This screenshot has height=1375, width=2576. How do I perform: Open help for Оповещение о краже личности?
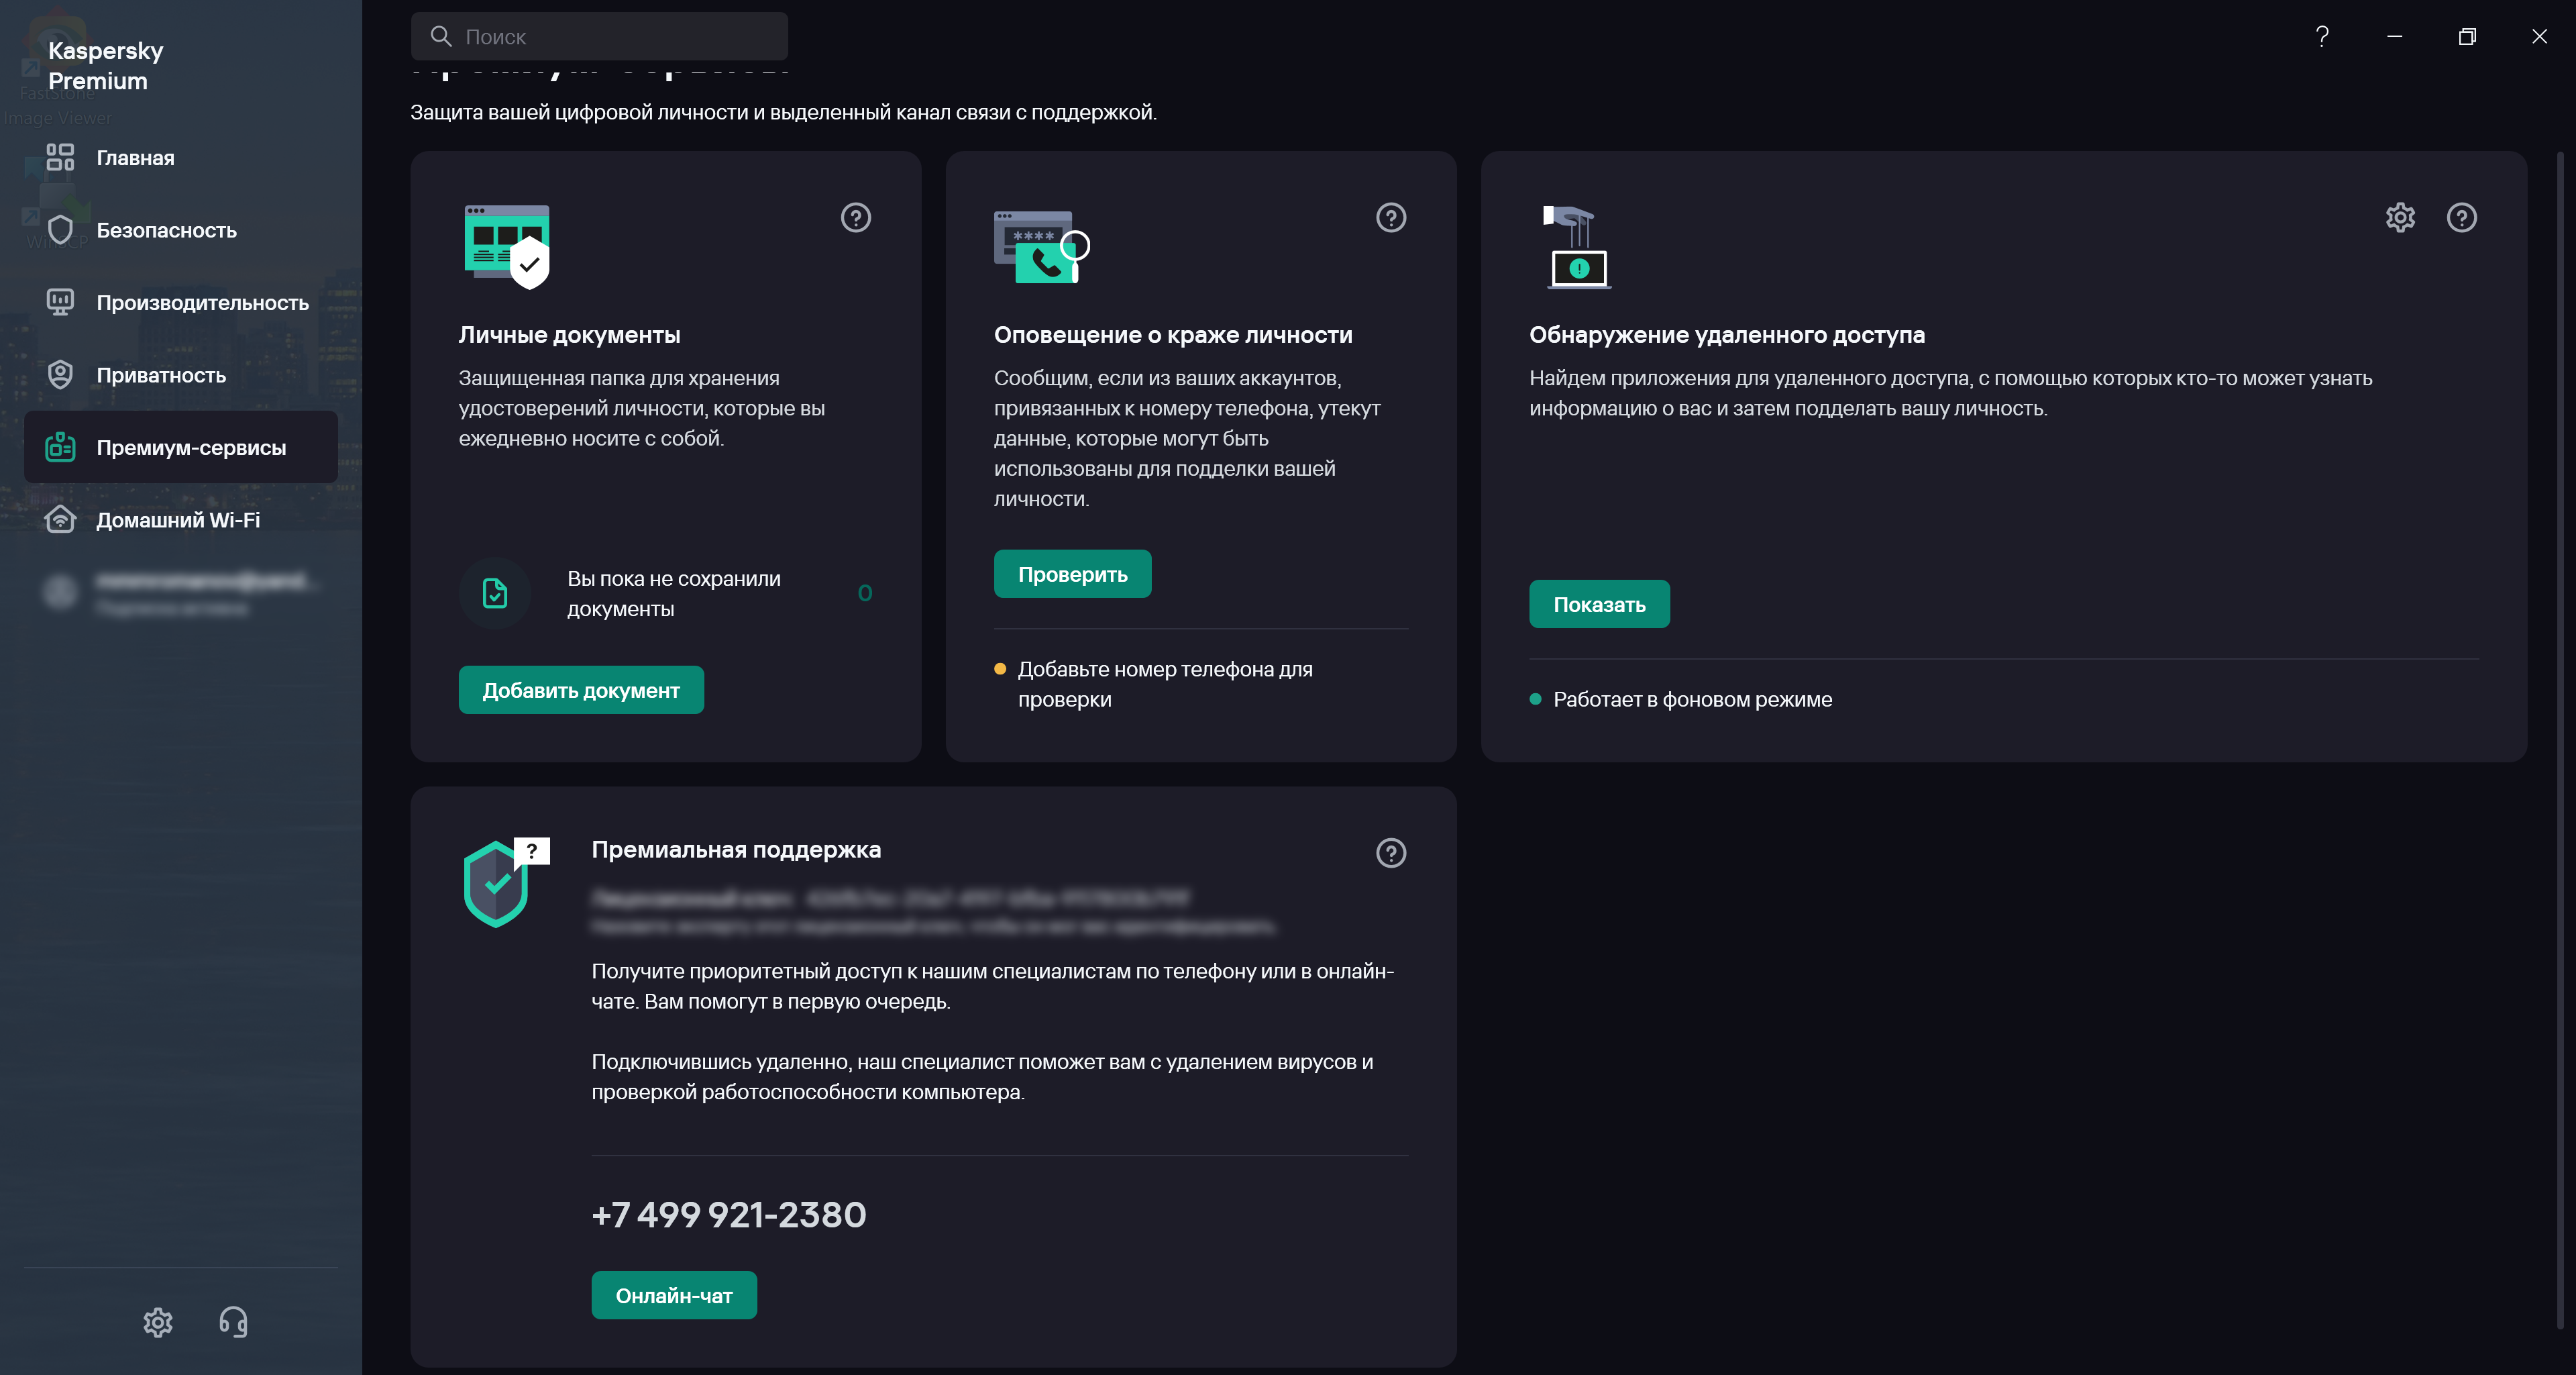tap(1390, 217)
